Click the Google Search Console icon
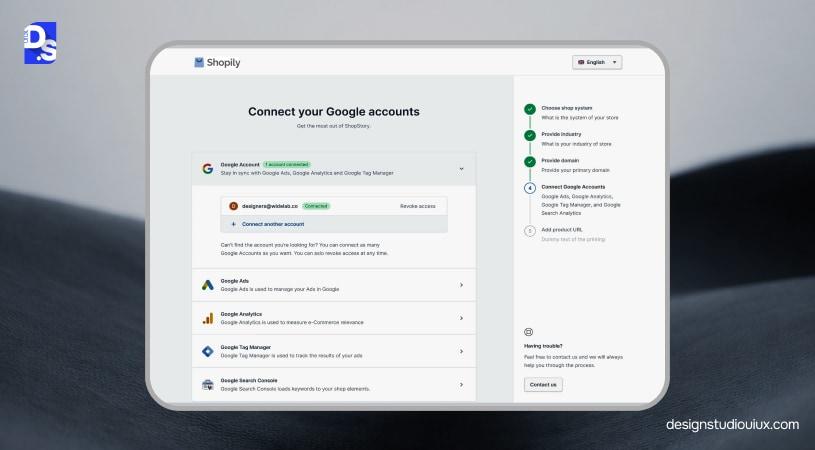Image resolution: width=815 pixels, height=450 pixels. [x=207, y=385]
